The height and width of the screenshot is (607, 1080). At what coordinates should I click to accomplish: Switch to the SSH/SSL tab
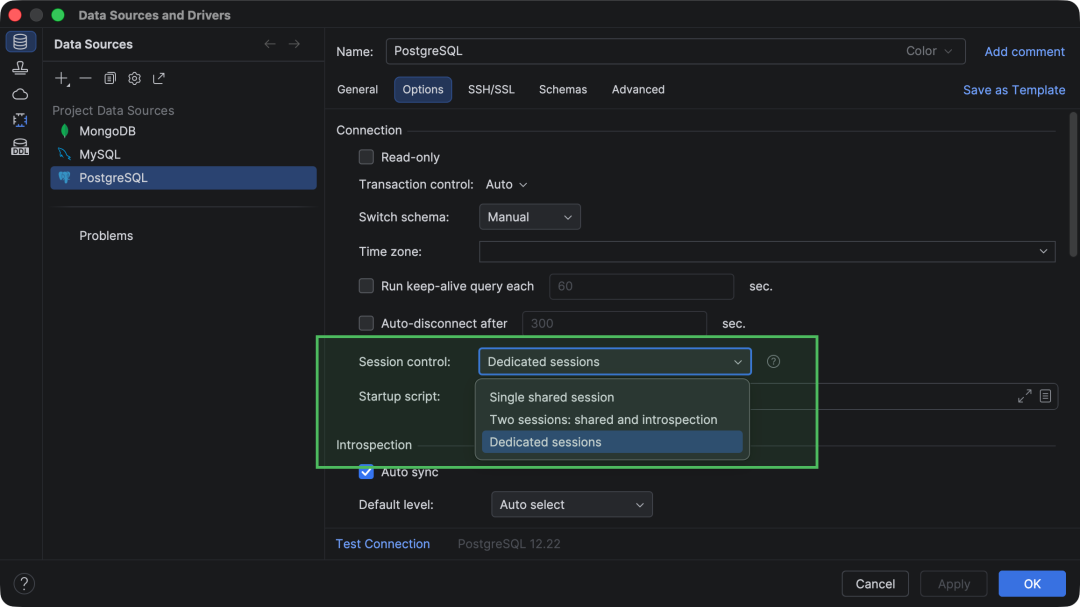[491, 90]
